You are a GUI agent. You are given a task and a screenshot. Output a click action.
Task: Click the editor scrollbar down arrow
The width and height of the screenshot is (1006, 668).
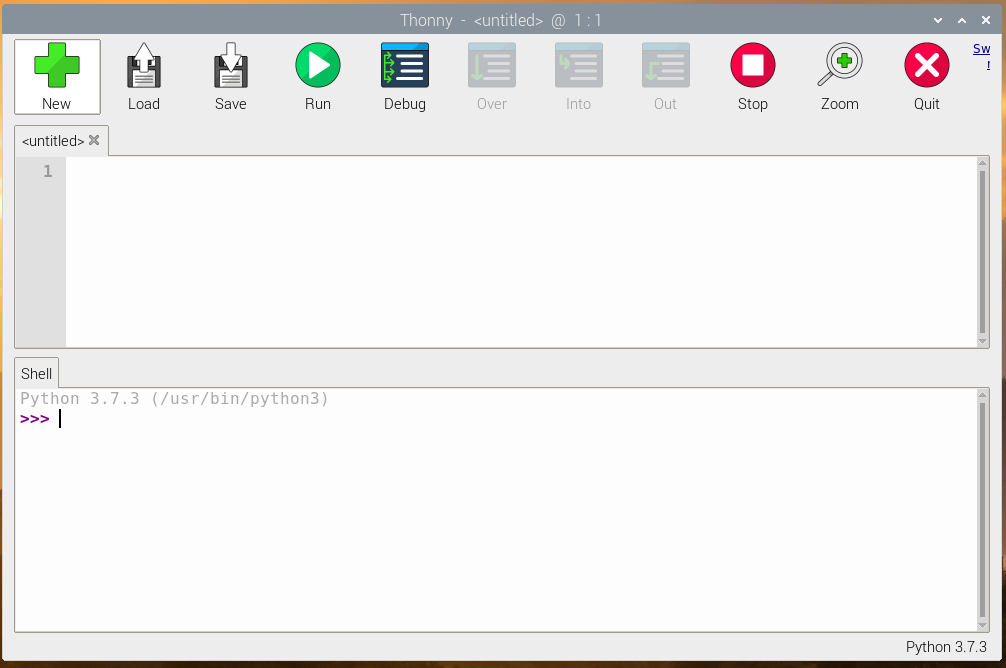click(982, 341)
